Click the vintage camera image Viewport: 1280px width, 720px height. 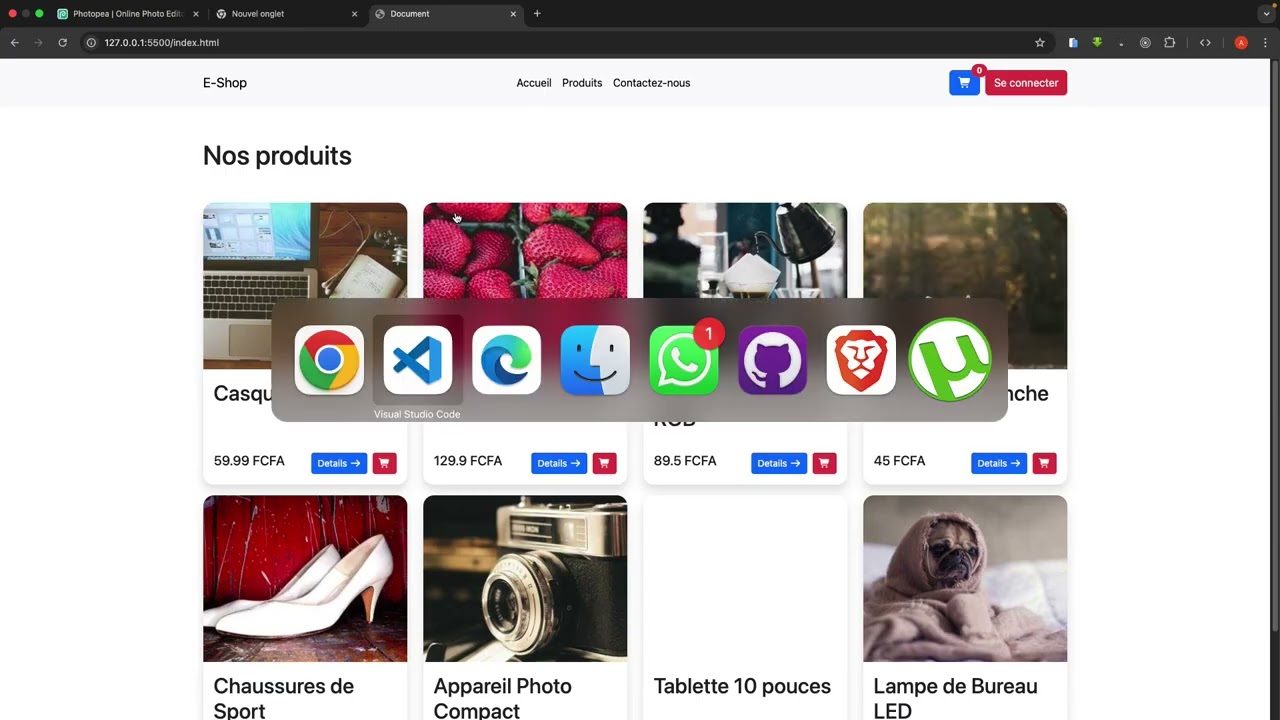(525, 578)
